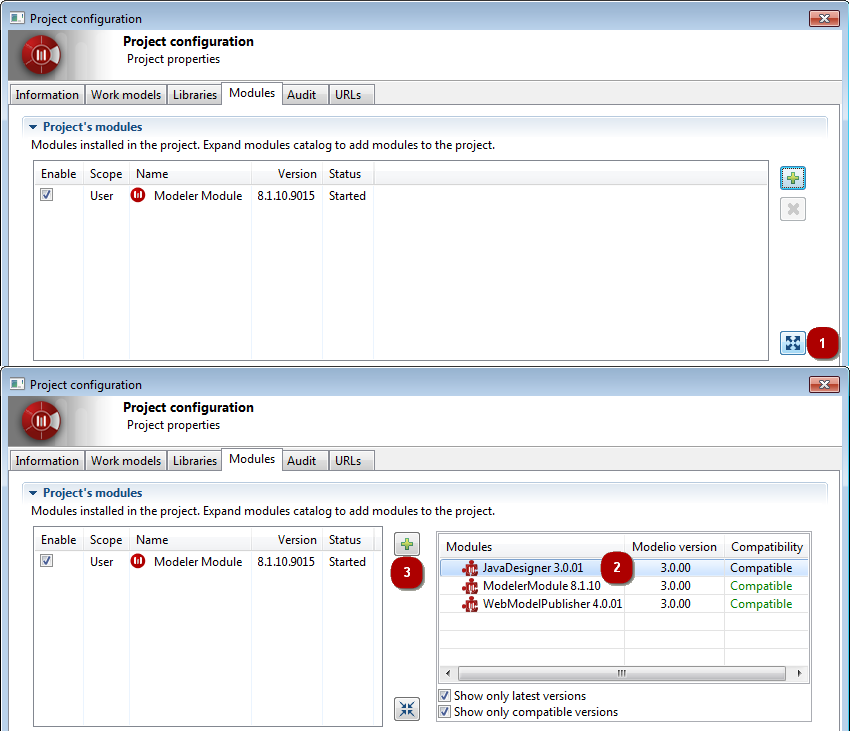Image resolution: width=852 pixels, height=733 pixels.
Task: Click Version column header in upper window
Action: (287, 174)
